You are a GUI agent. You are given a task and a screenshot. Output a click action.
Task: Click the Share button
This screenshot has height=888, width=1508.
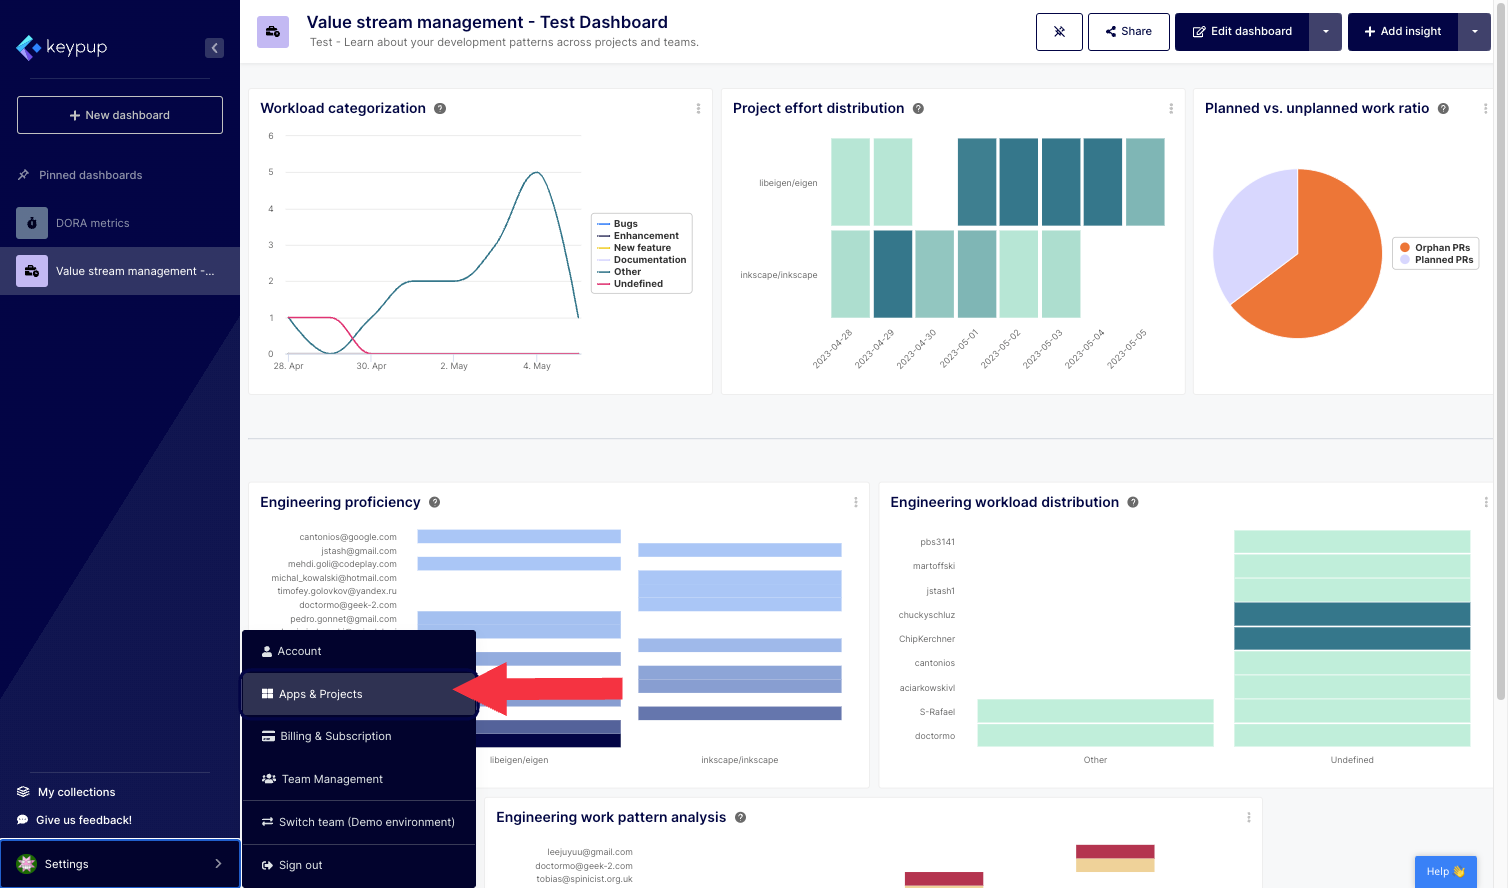pyautogui.click(x=1128, y=32)
